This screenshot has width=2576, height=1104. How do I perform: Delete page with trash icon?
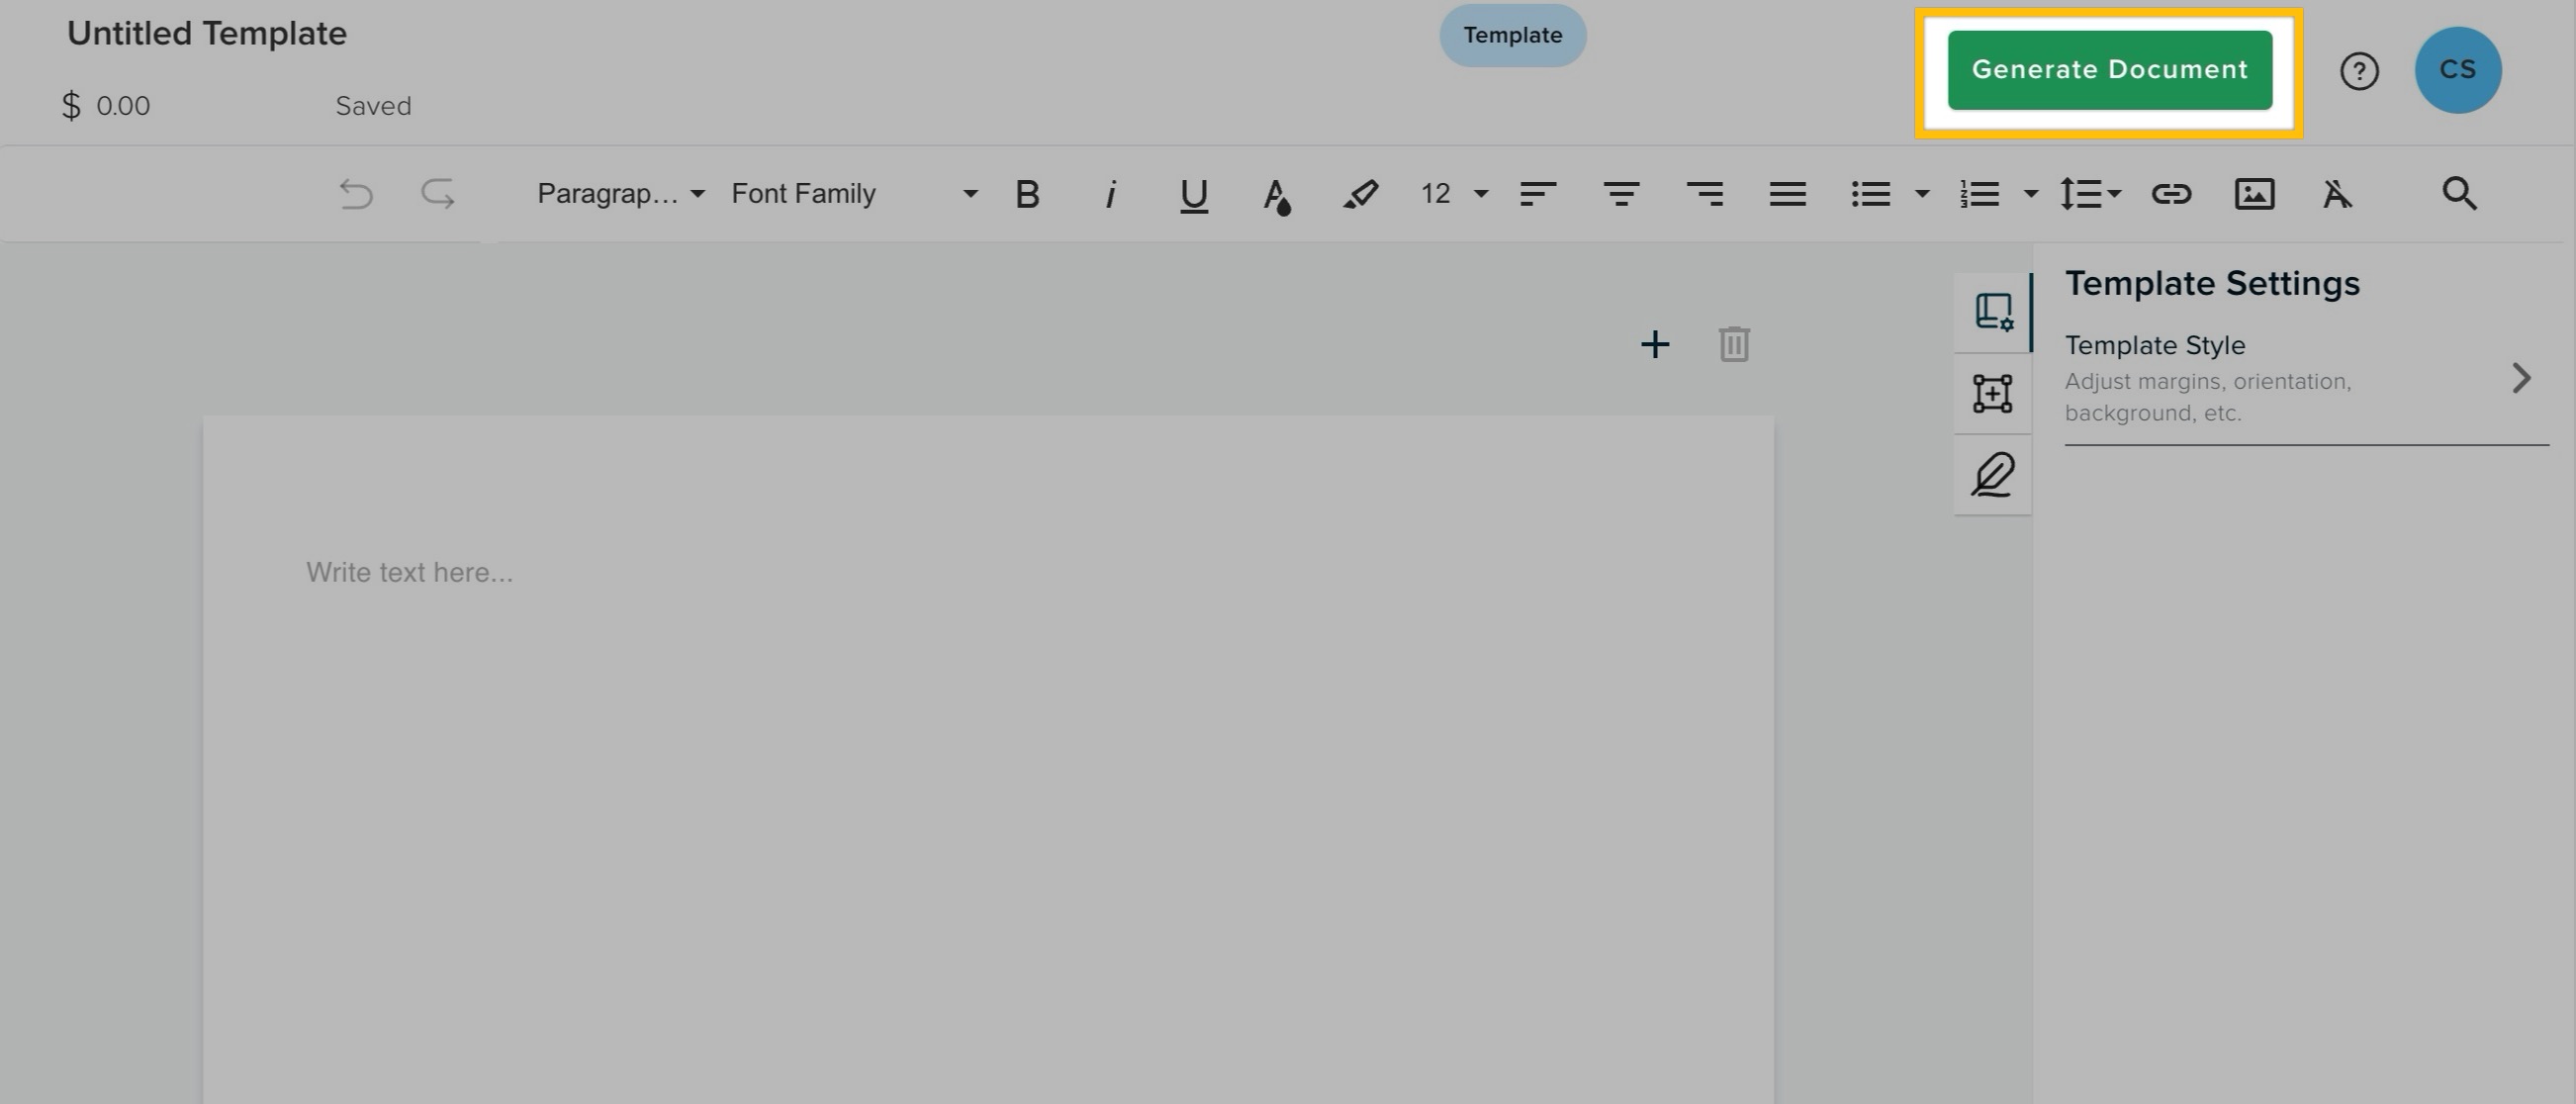[x=1734, y=345]
